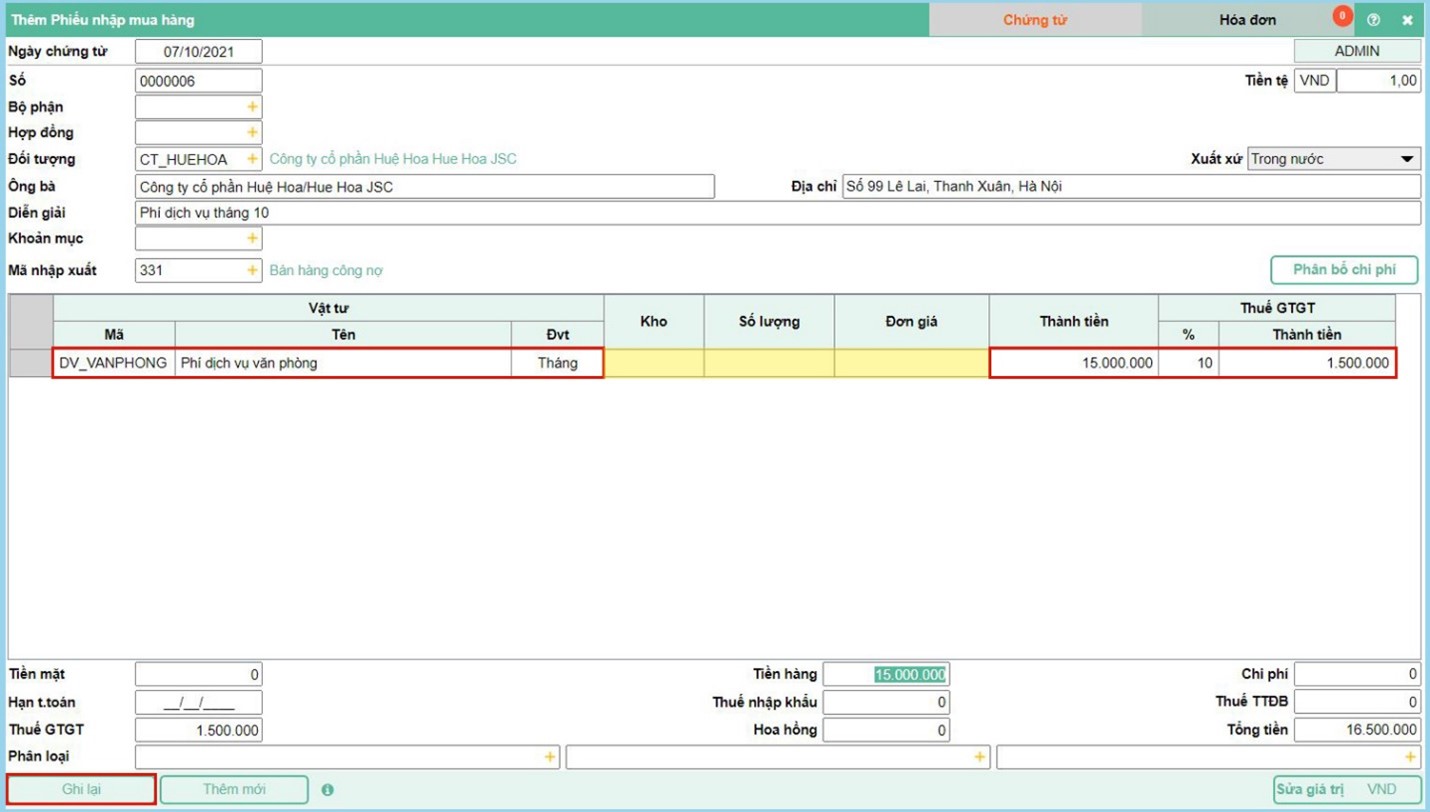
Task: Open lookup plus icon for Mã nhập xuất
Action: point(252,270)
